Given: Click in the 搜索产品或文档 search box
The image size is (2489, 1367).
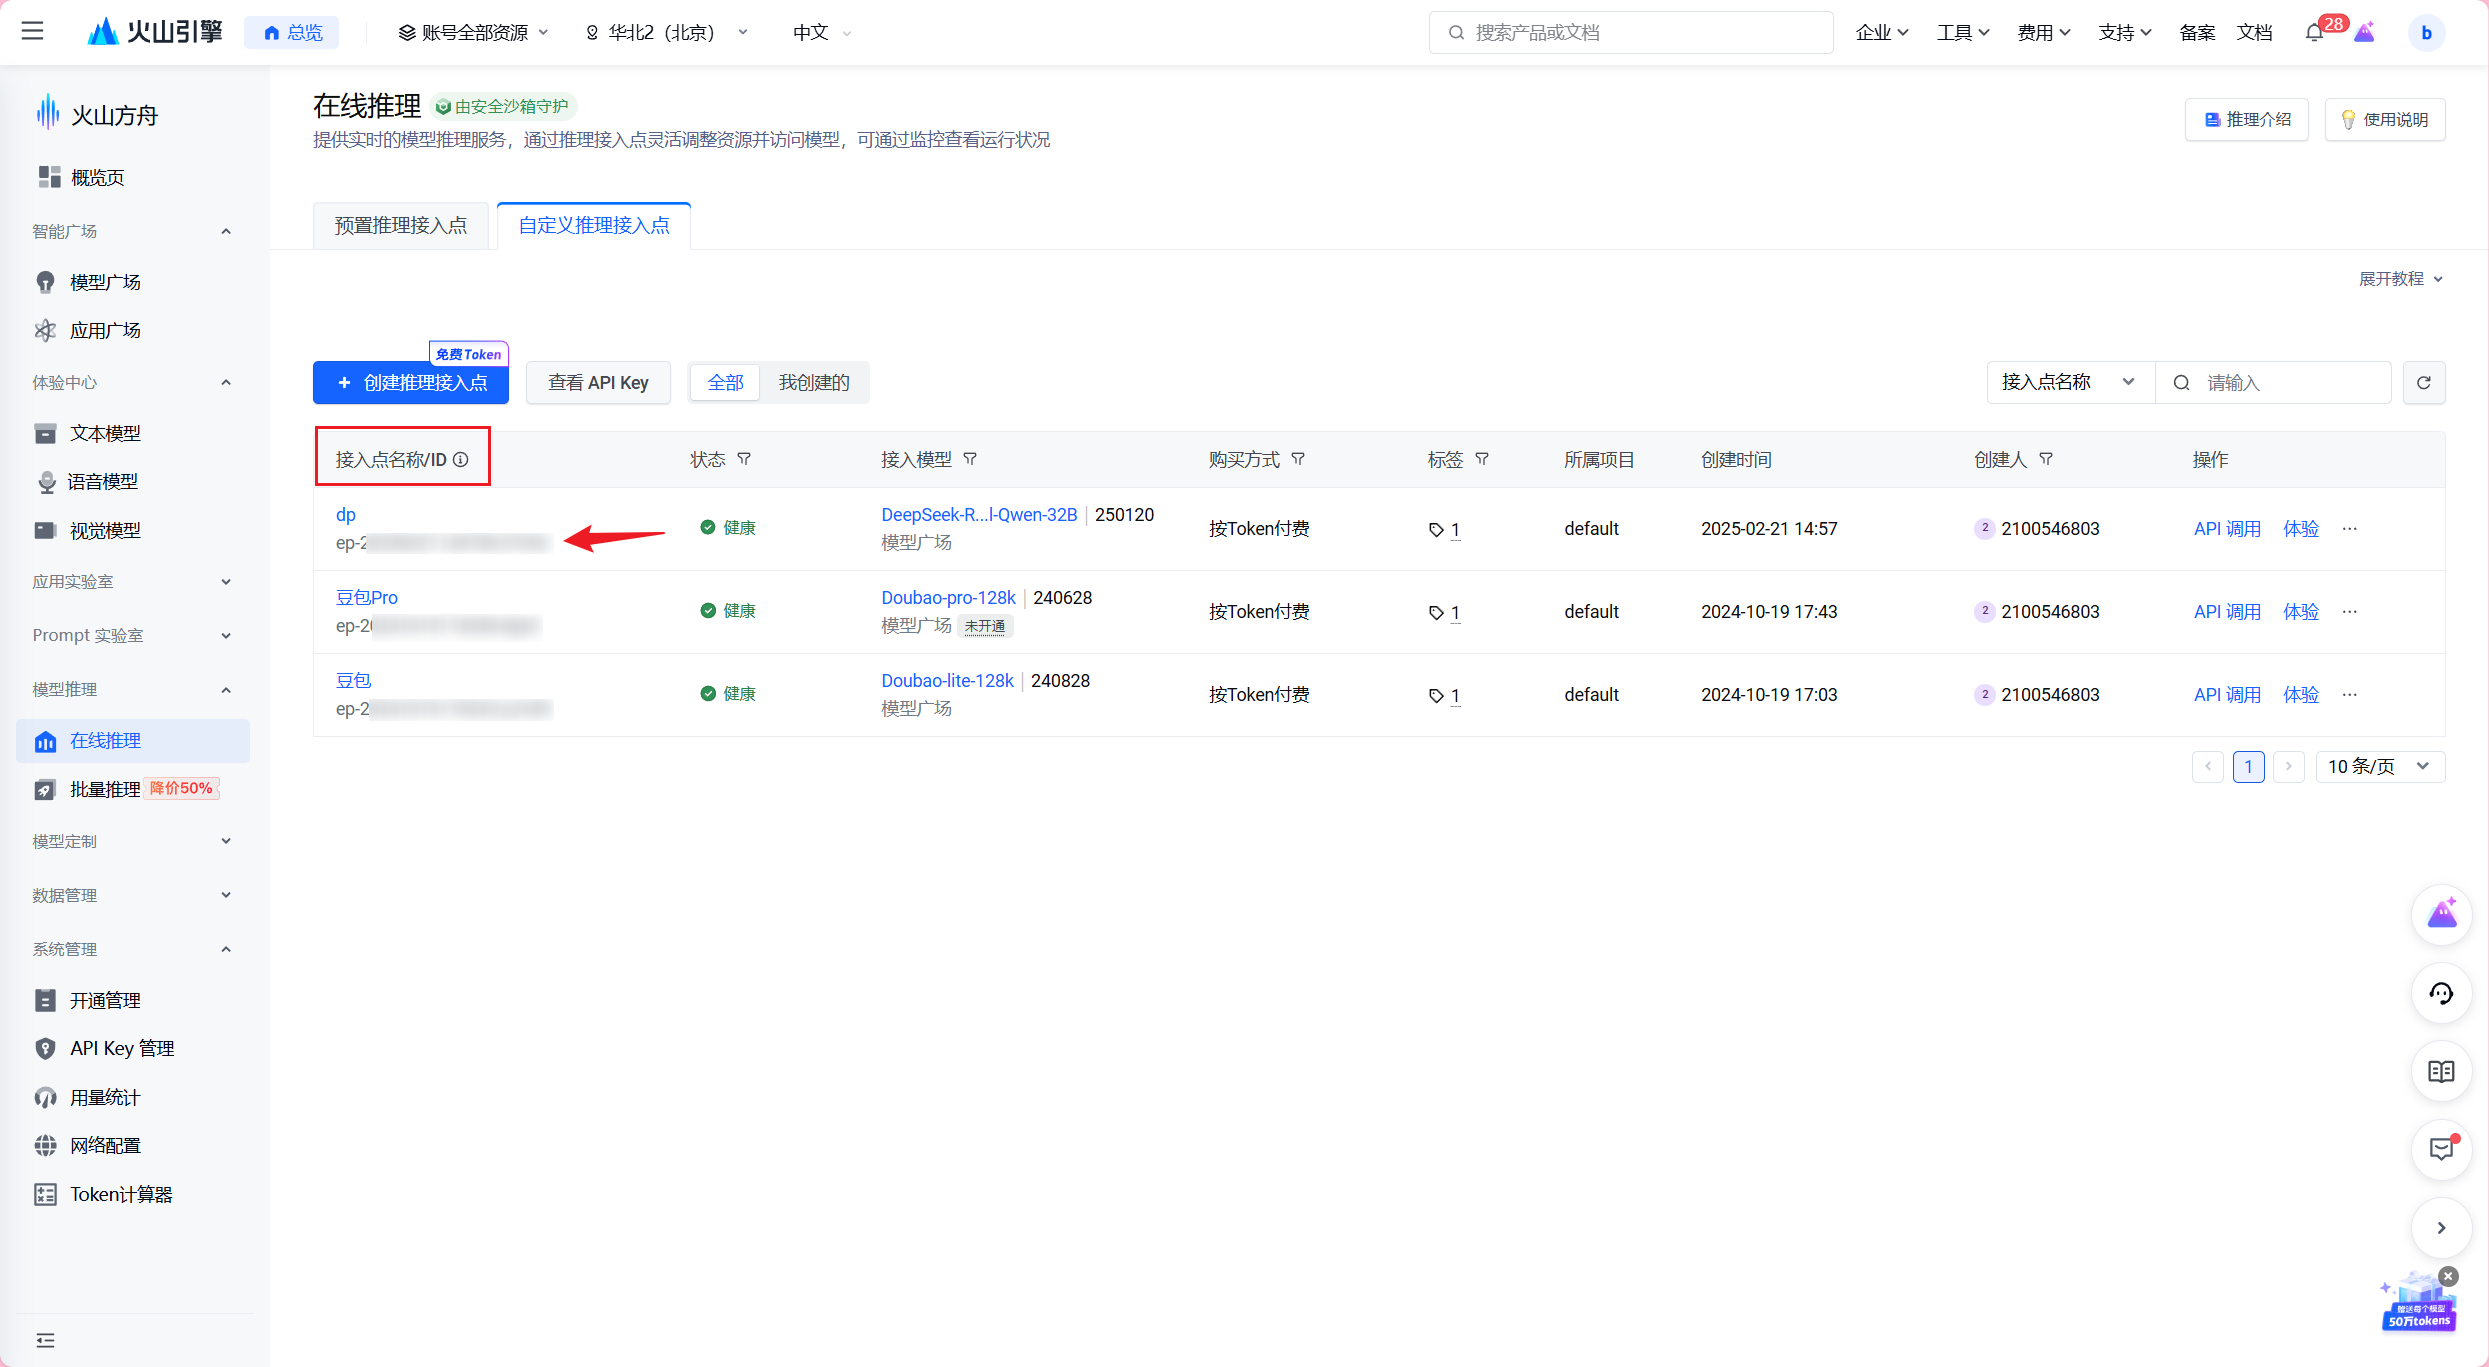Looking at the screenshot, I should click(x=1631, y=32).
